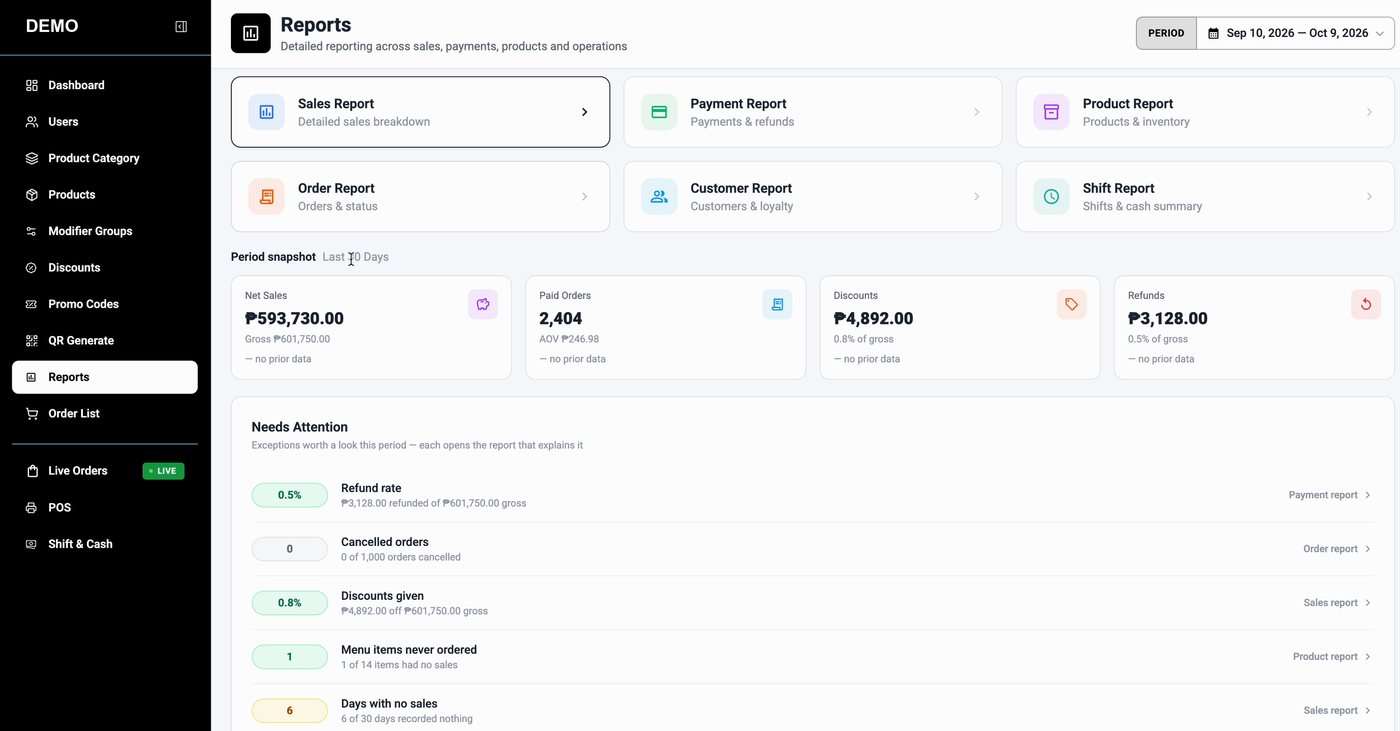Click the 0.5% Refund rate badge
This screenshot has width=1400, height=731.
[x=290, y=495]
